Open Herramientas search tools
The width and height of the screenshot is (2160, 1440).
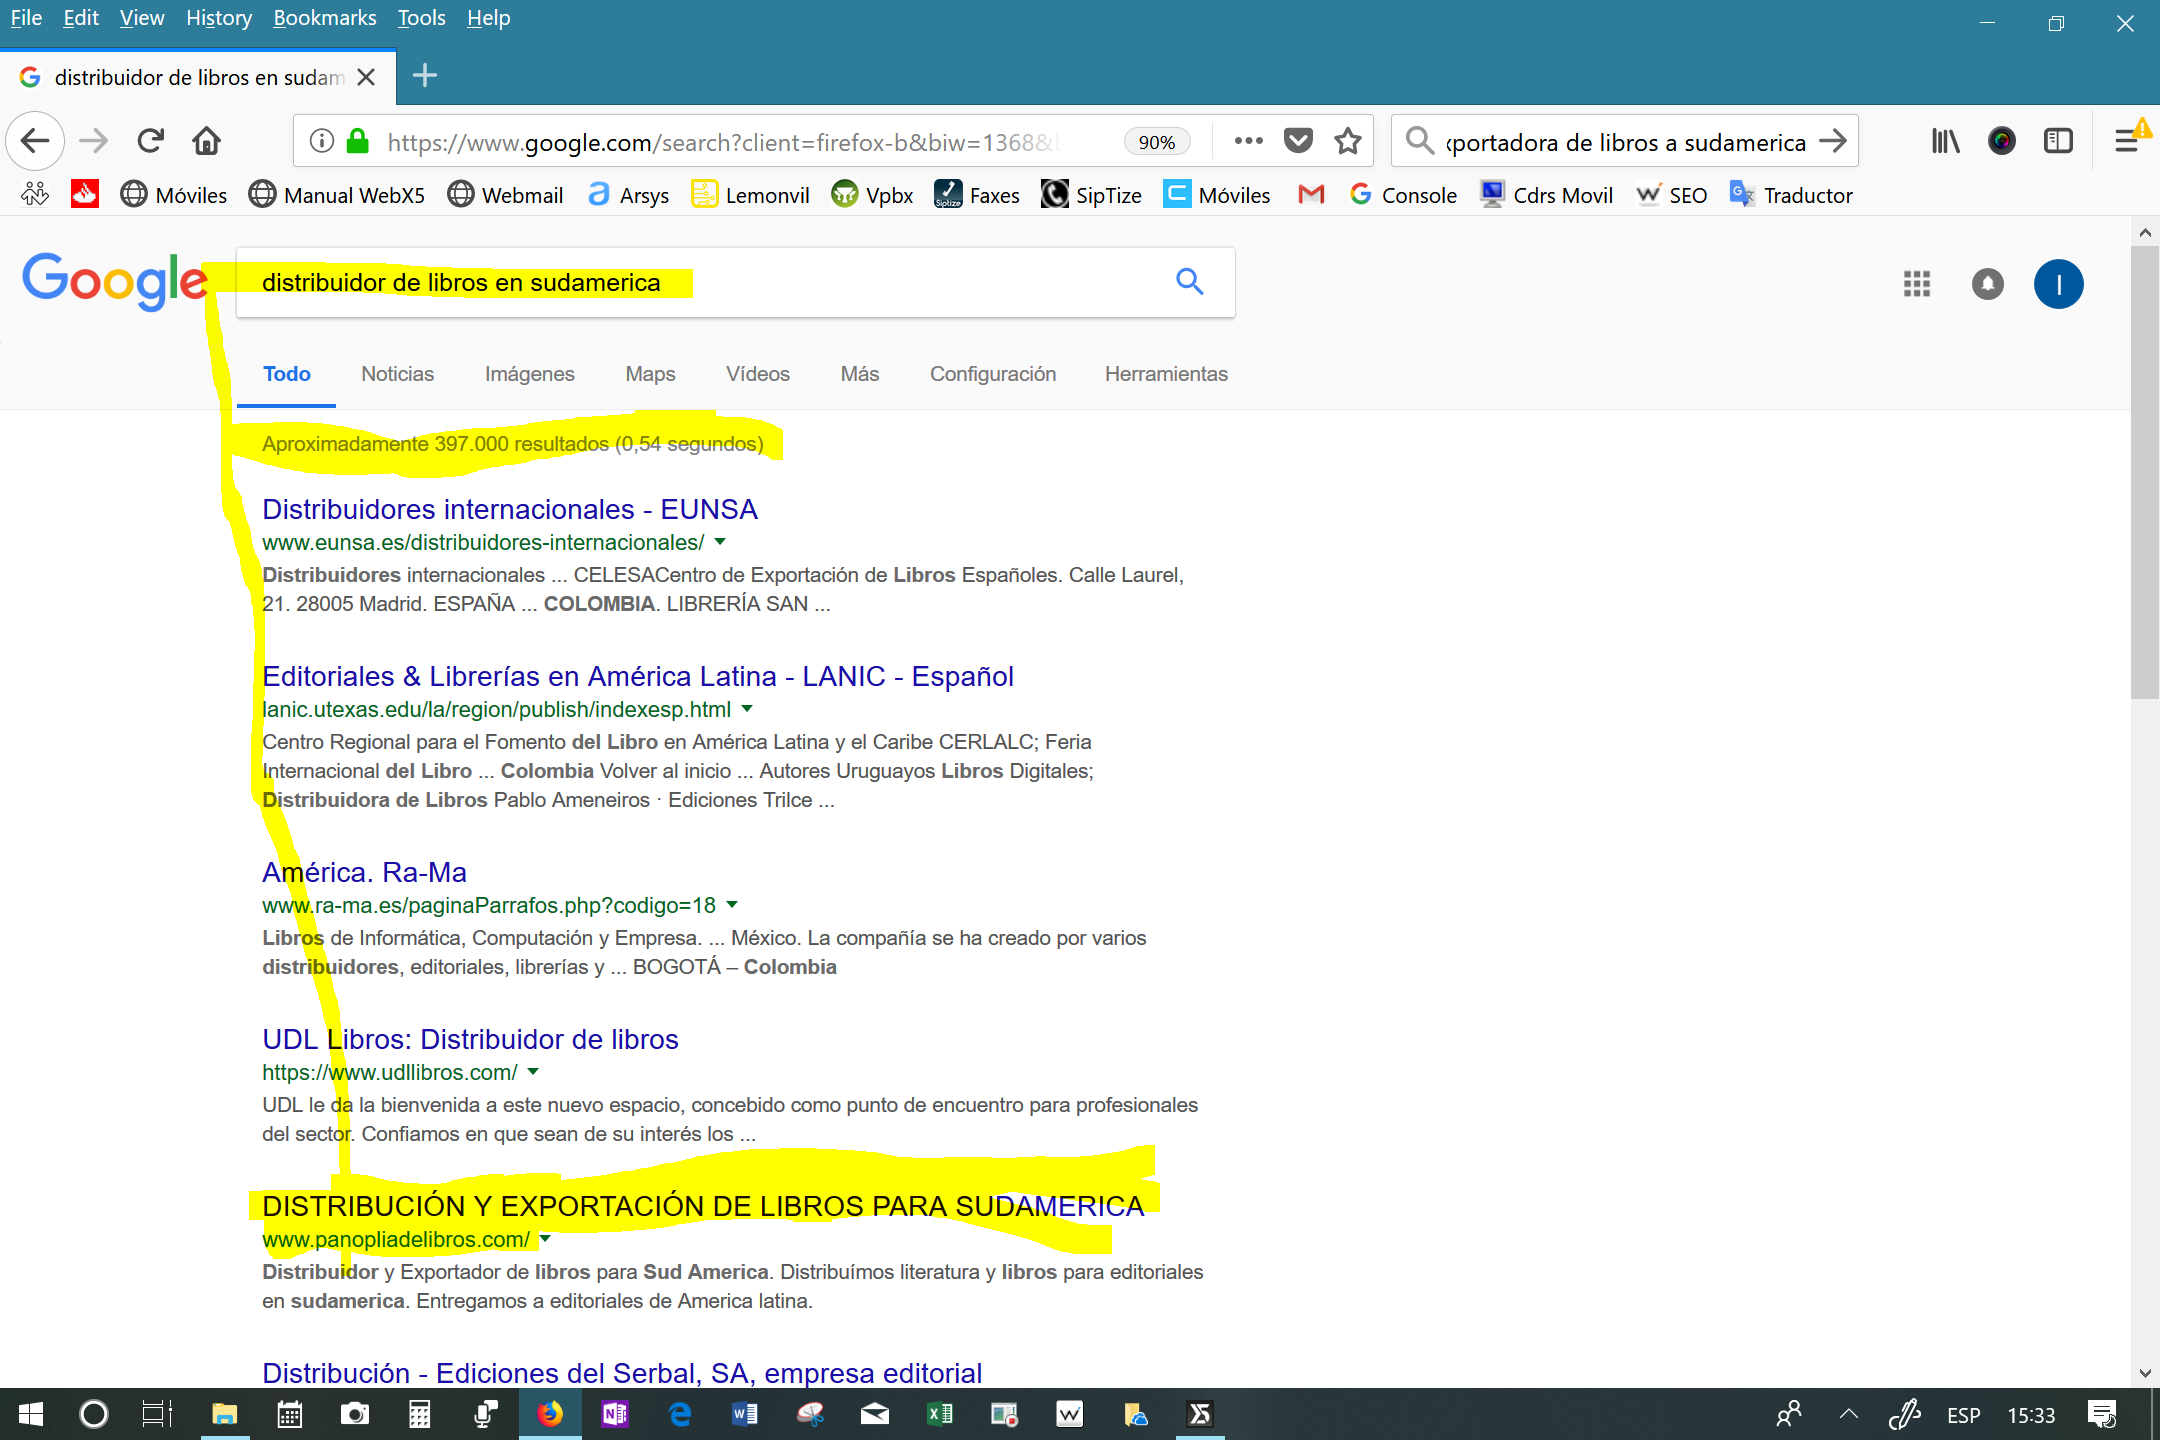click(x=1166, y=374)
